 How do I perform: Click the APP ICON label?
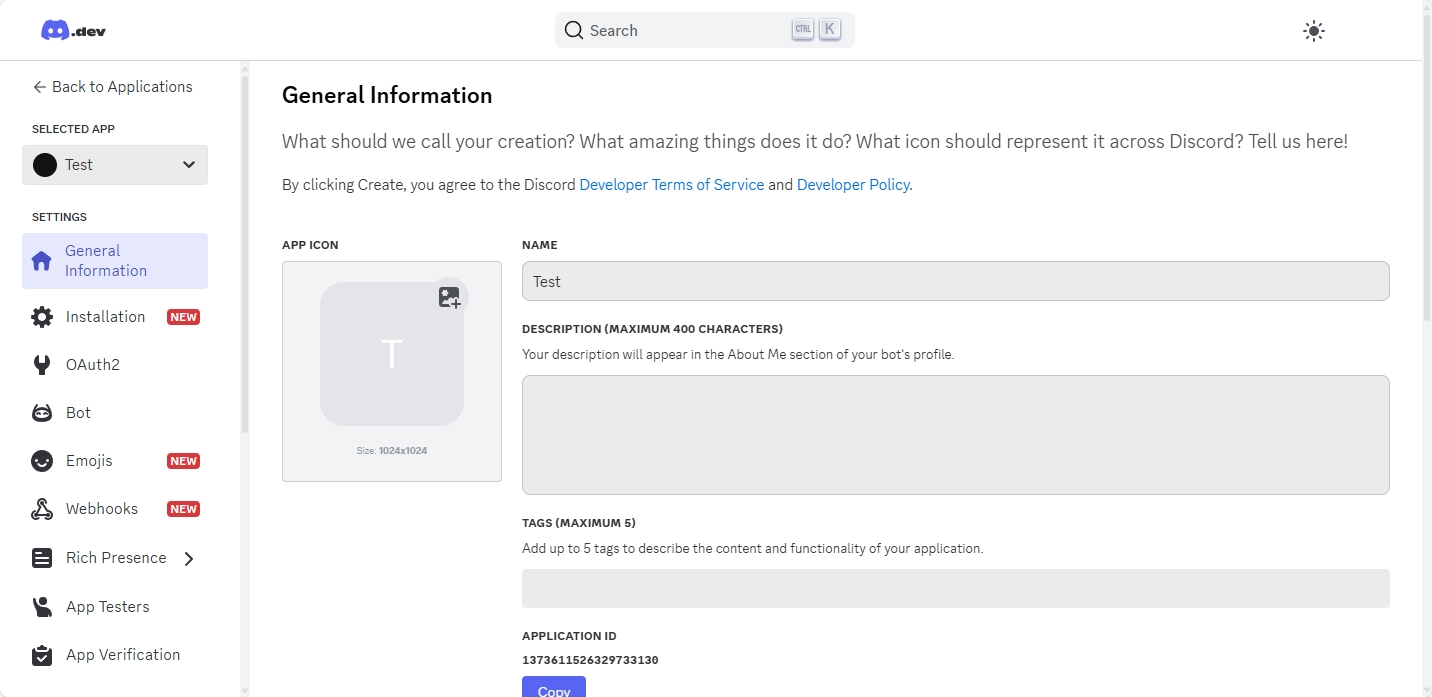[310, 245]
